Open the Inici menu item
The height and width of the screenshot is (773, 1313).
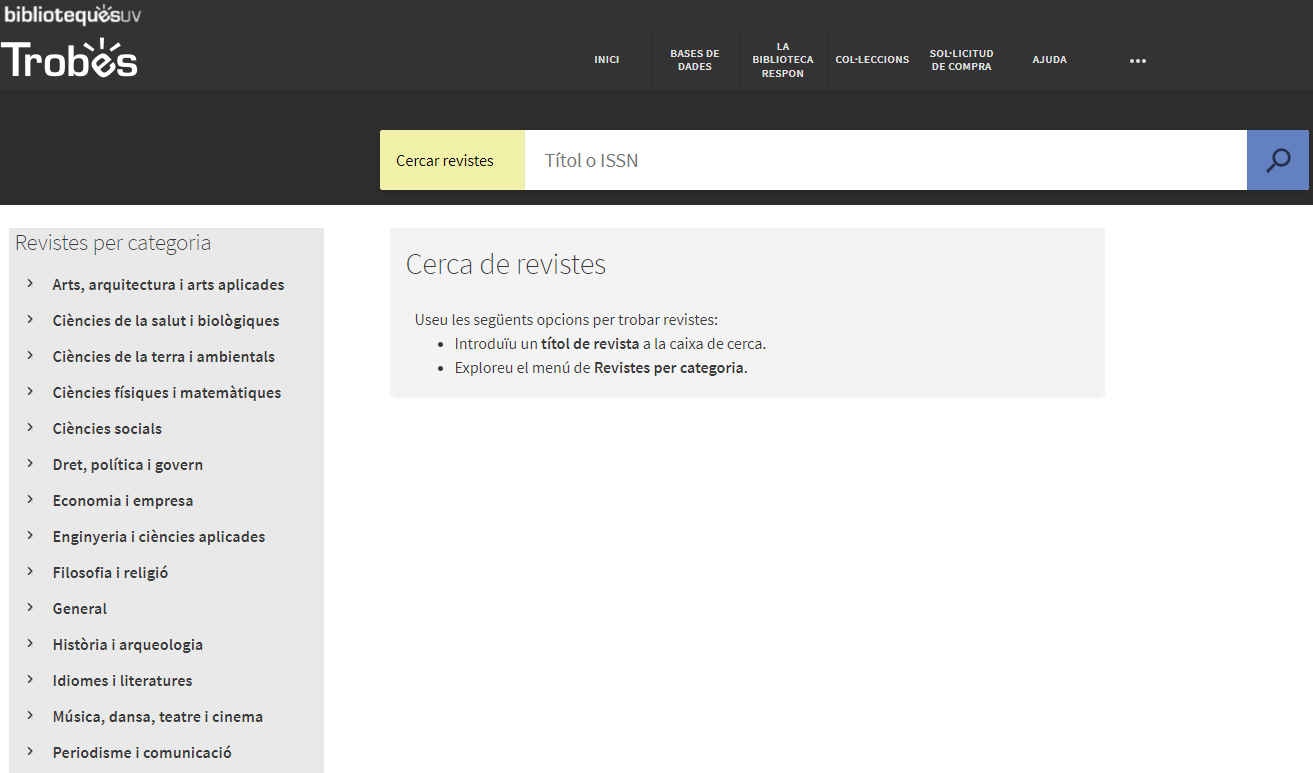[x=607, y=60]
